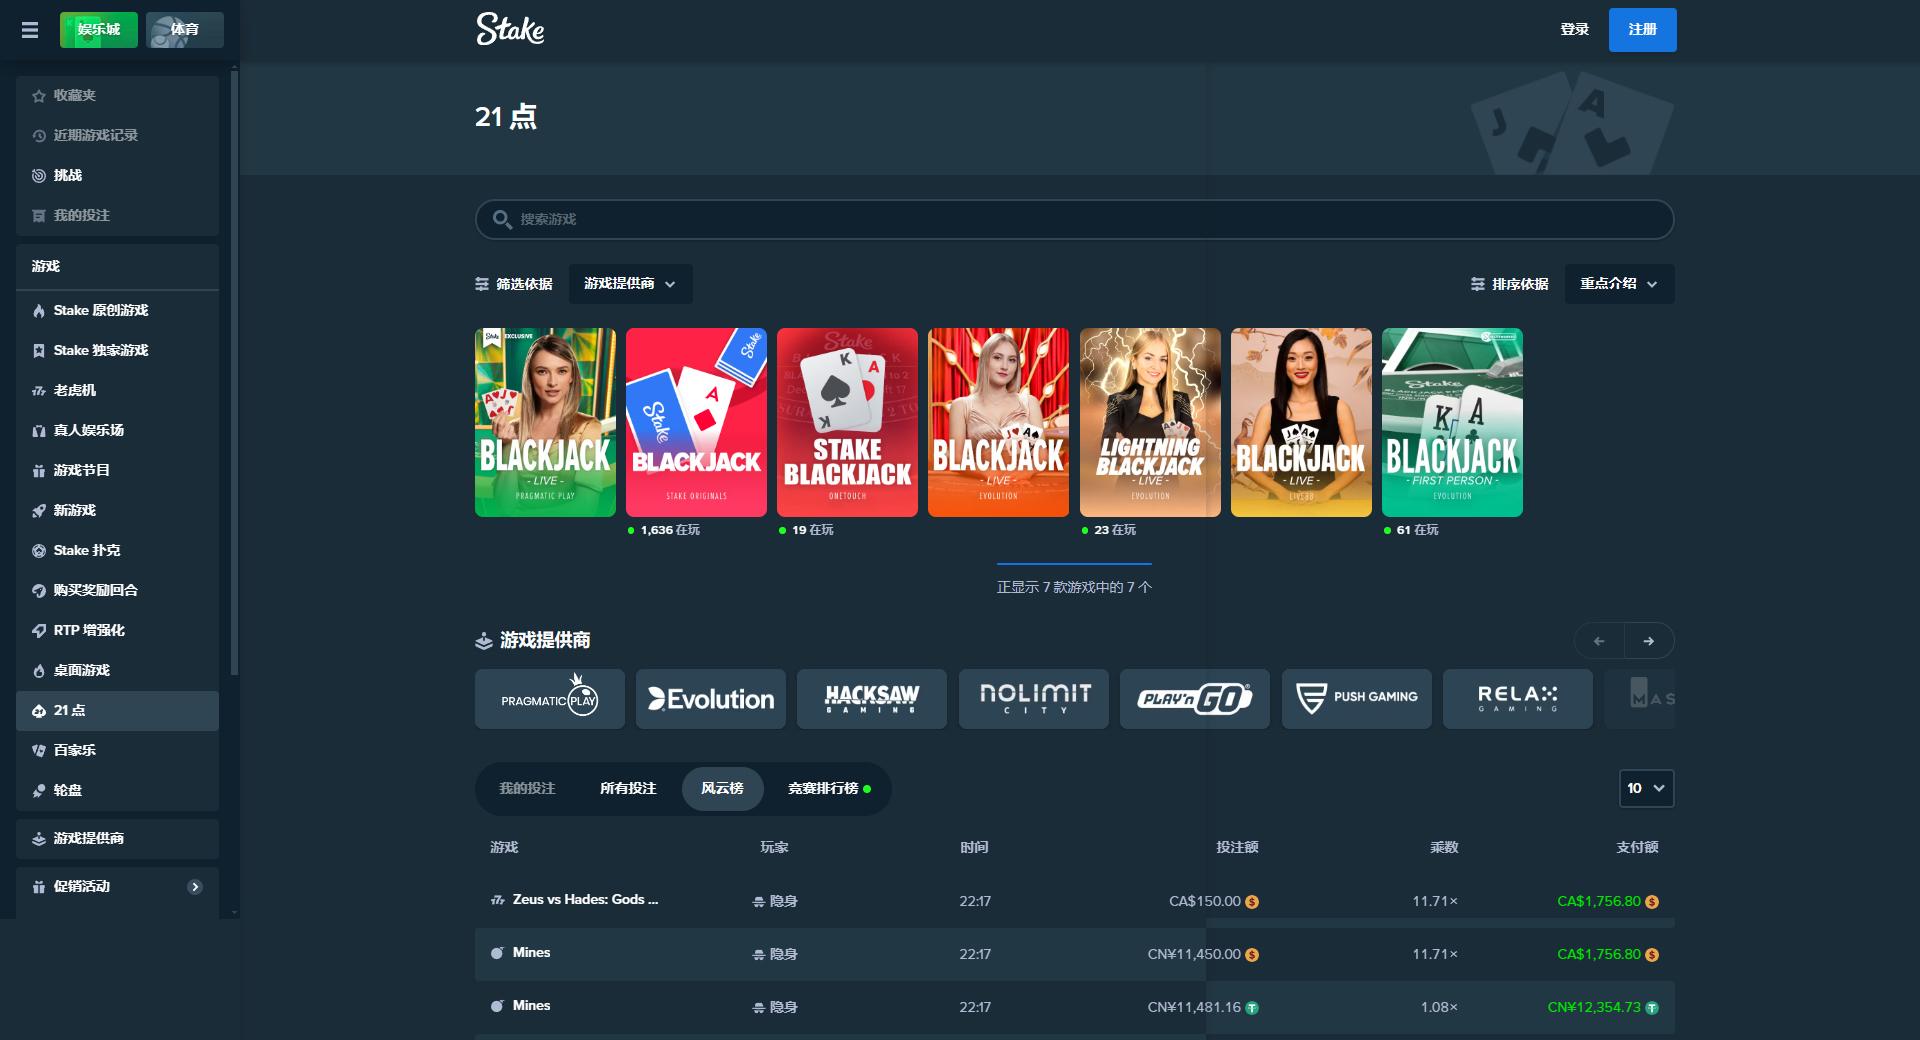Select the 竞赛排行榜 tab

coord(829,789)
